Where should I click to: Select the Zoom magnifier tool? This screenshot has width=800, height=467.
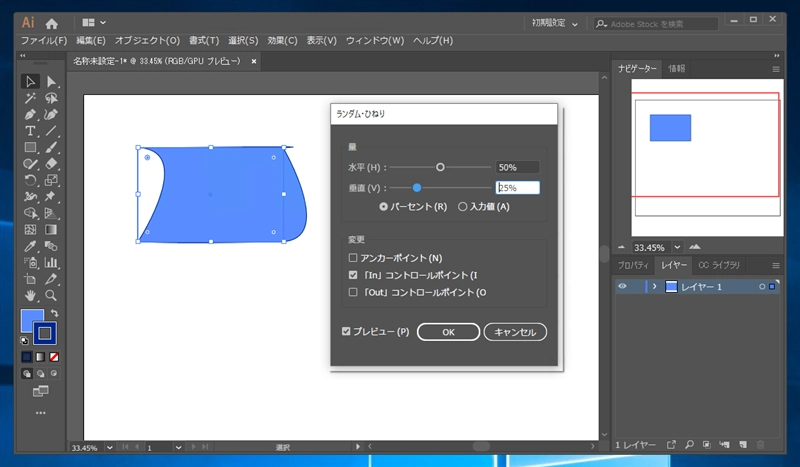[51, 295]
